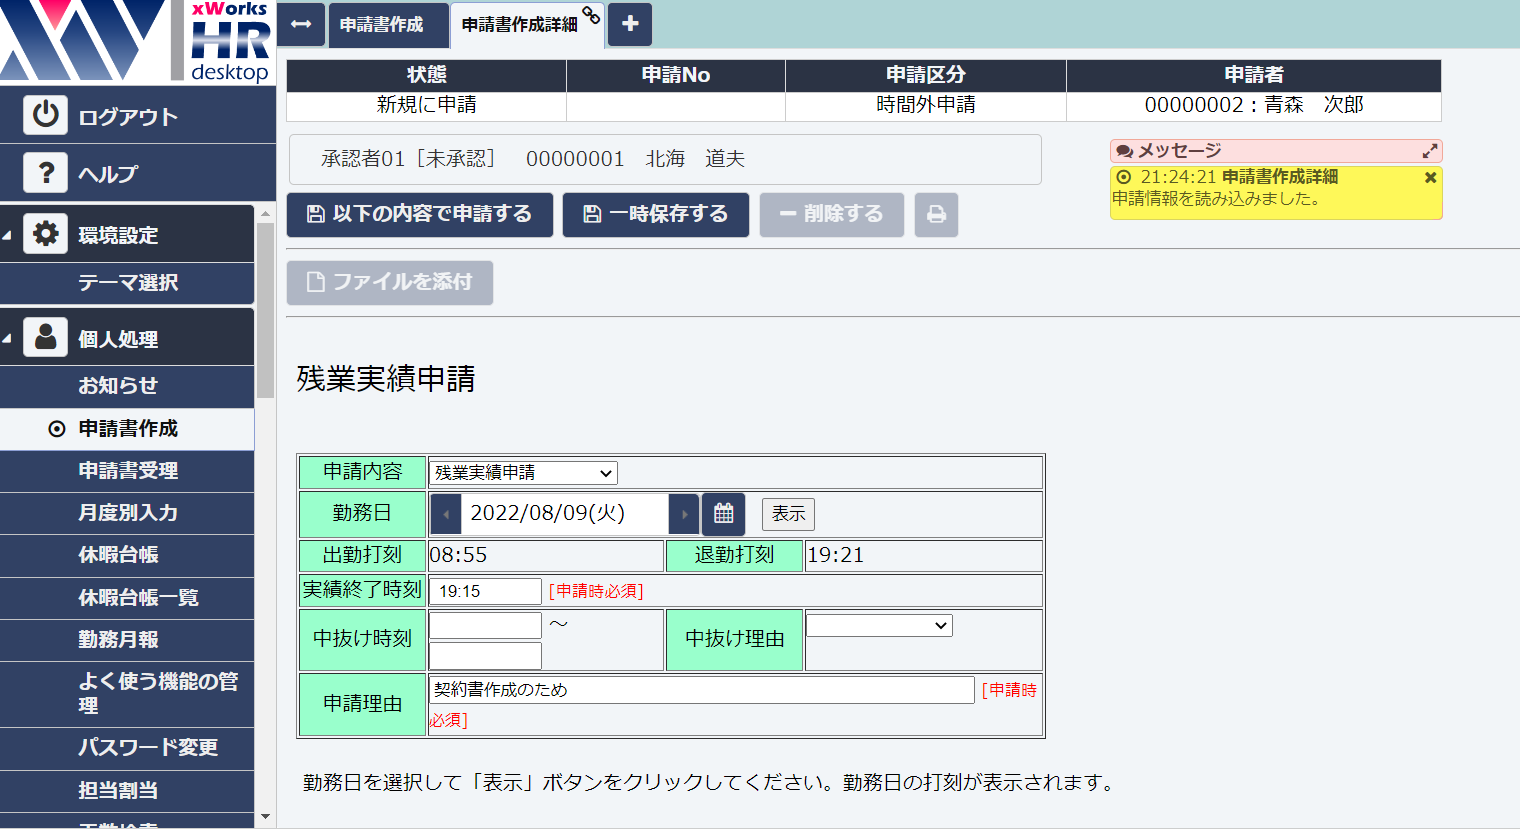Collapse the 環境設定 section
Screen dimensions: 1520x833
(8, 235)
